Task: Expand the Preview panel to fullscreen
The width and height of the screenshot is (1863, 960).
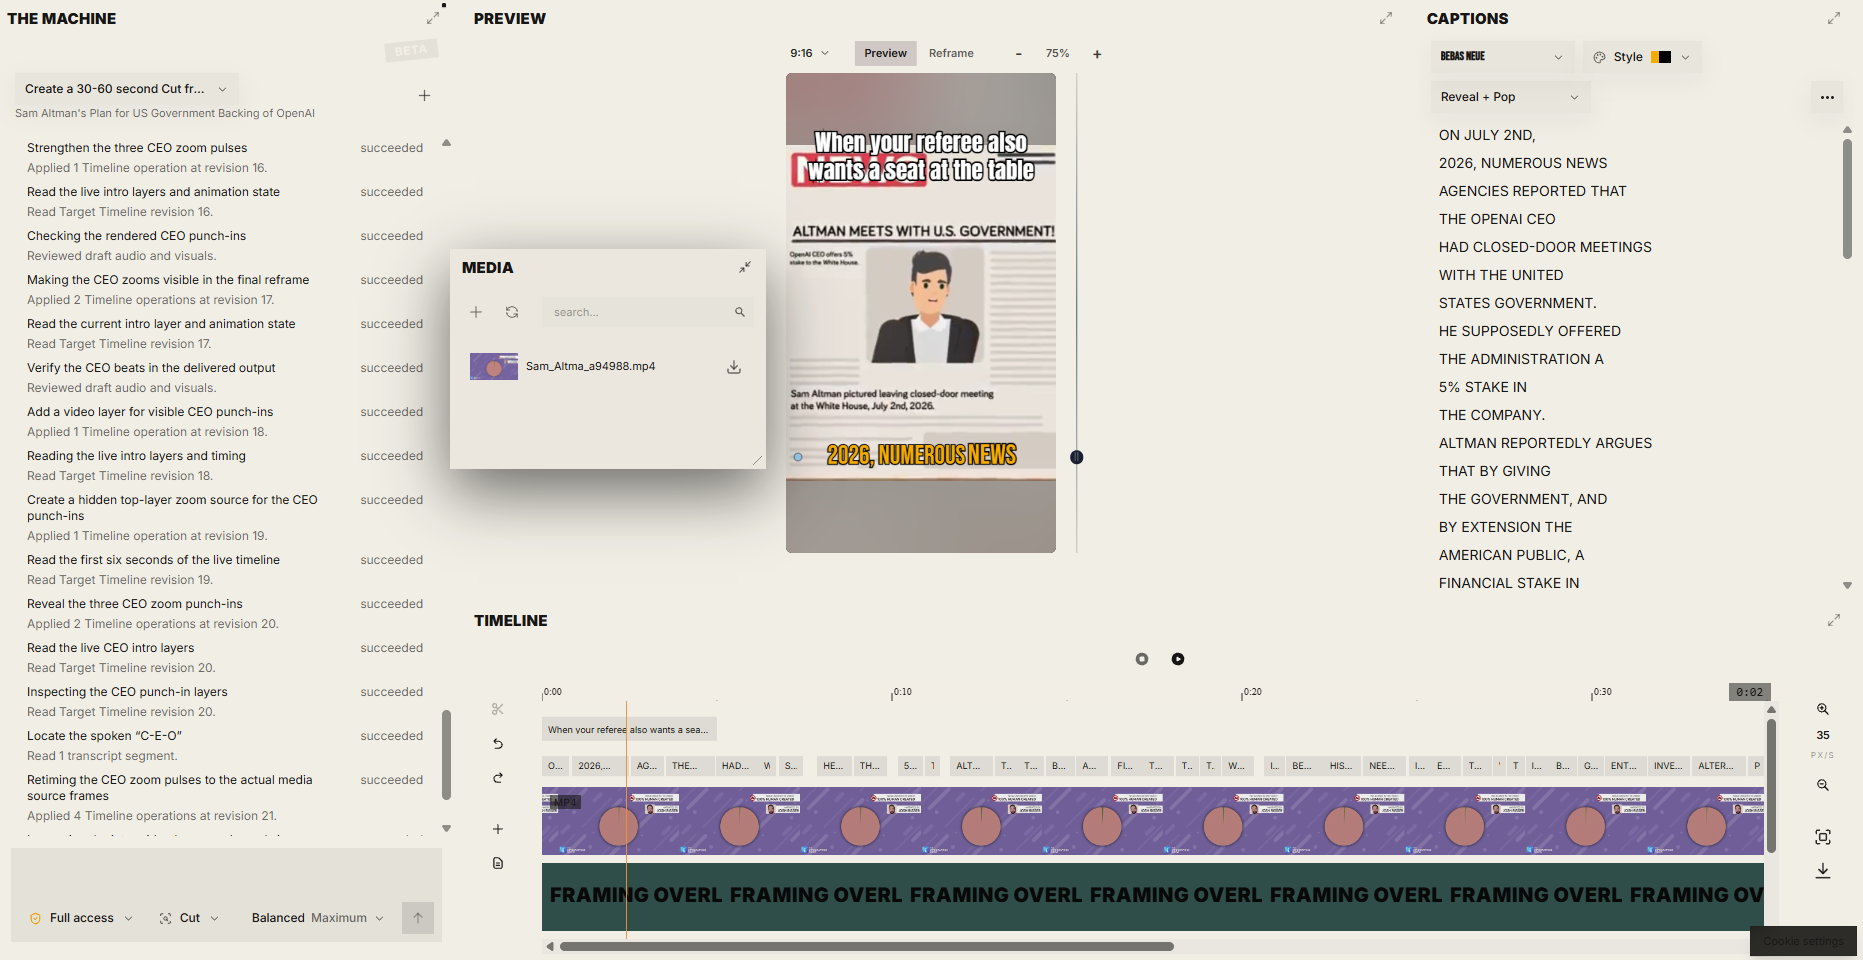Action: tap(1386, 18)
